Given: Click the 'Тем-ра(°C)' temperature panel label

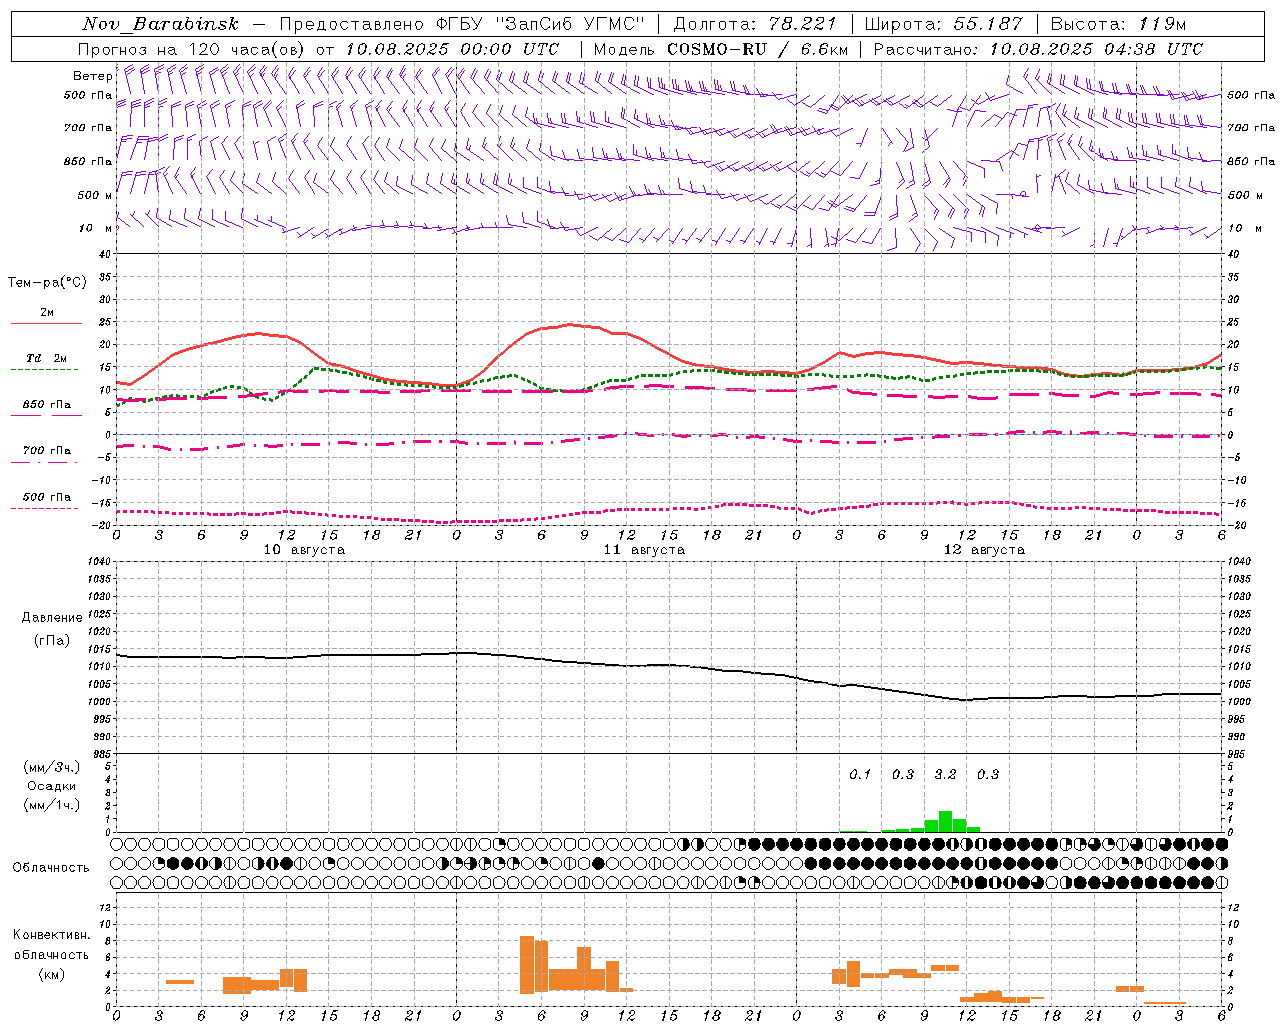Looking at the screenshot, I should pos(47,283).
